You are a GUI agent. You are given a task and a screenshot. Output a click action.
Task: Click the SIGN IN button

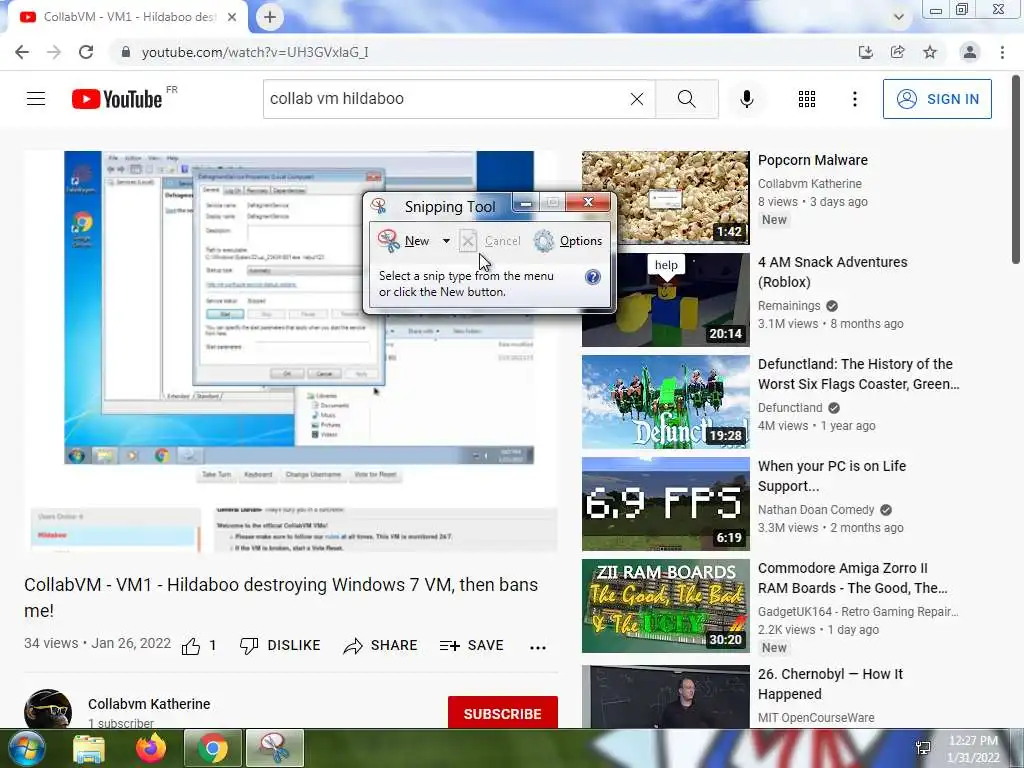tap(937, 99)
